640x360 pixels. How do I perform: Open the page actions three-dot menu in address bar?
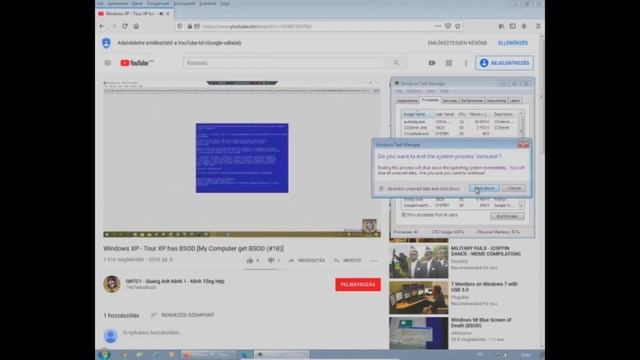(x=438, y=26)
